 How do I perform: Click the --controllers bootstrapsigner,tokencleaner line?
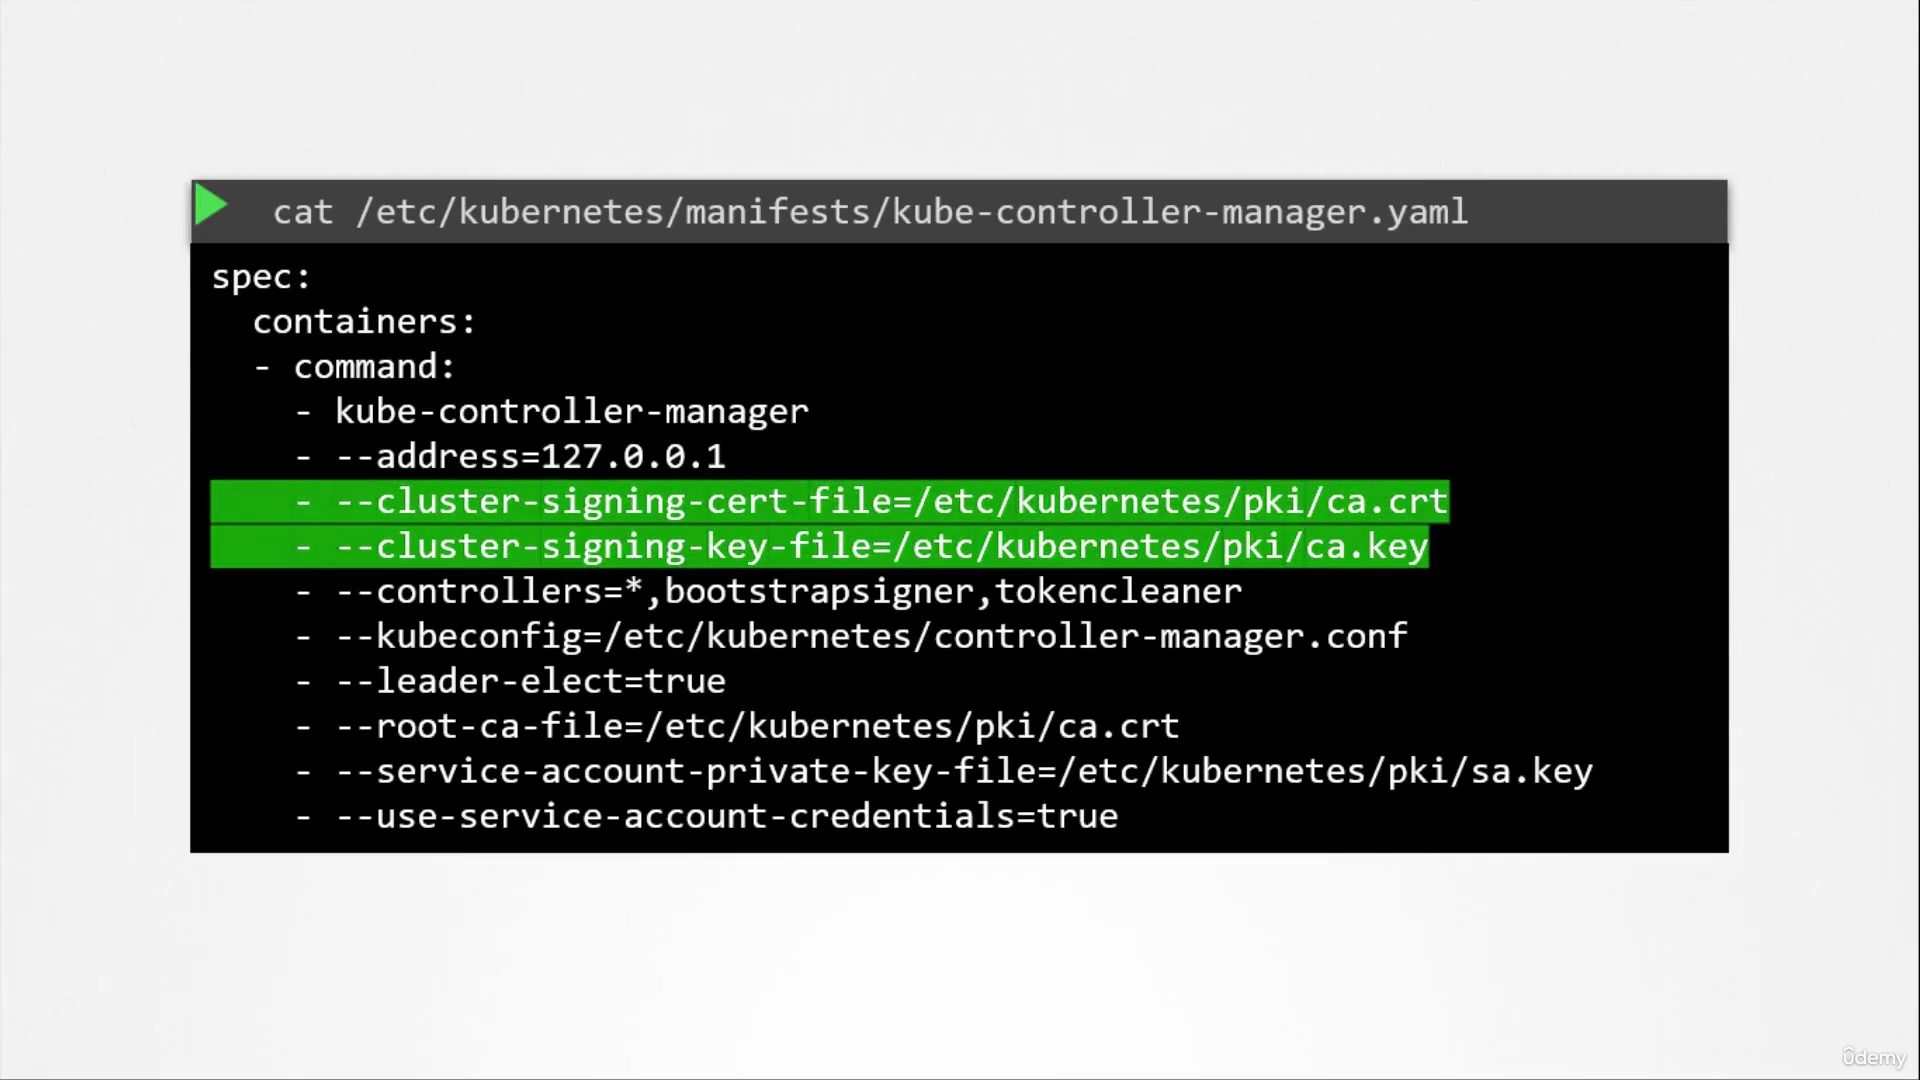(x=769, y=591)
